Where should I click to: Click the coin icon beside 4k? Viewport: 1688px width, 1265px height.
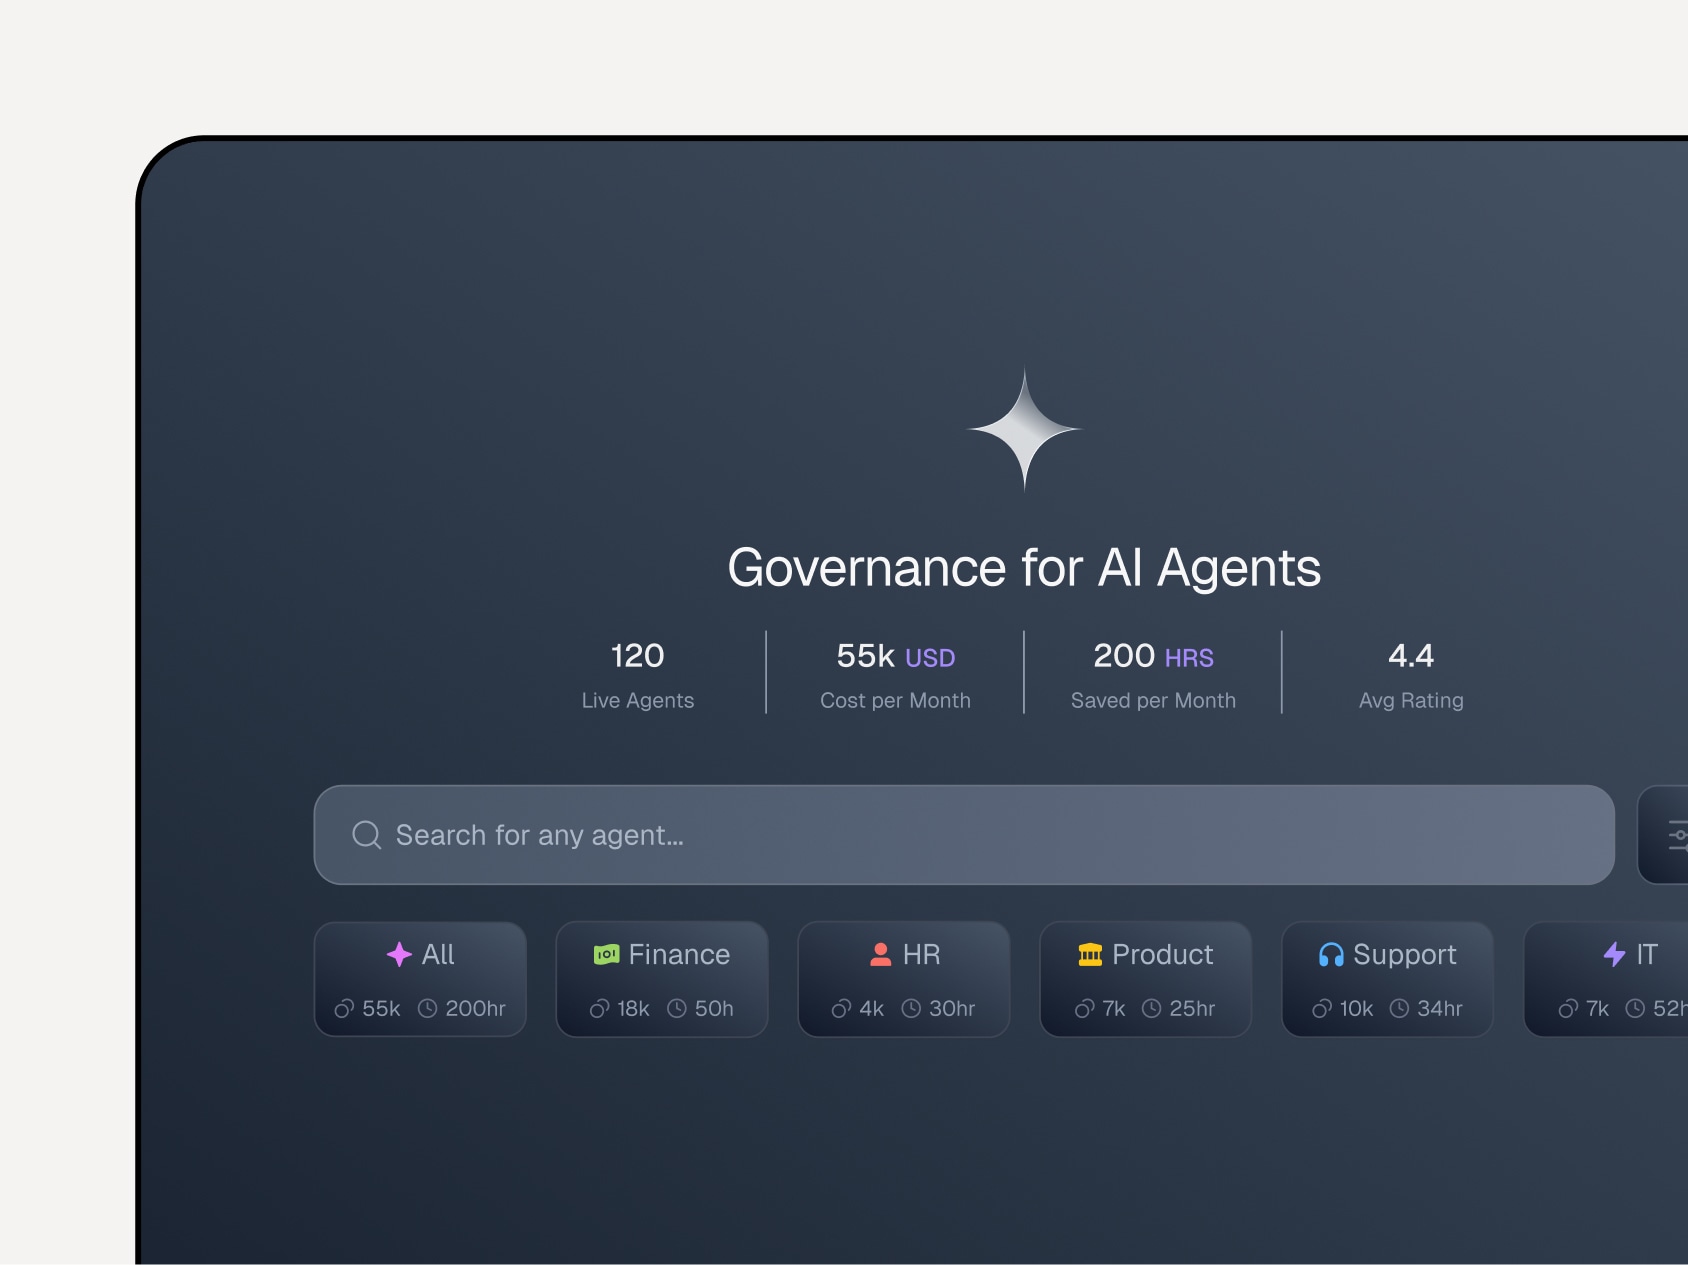[841, 1008]
